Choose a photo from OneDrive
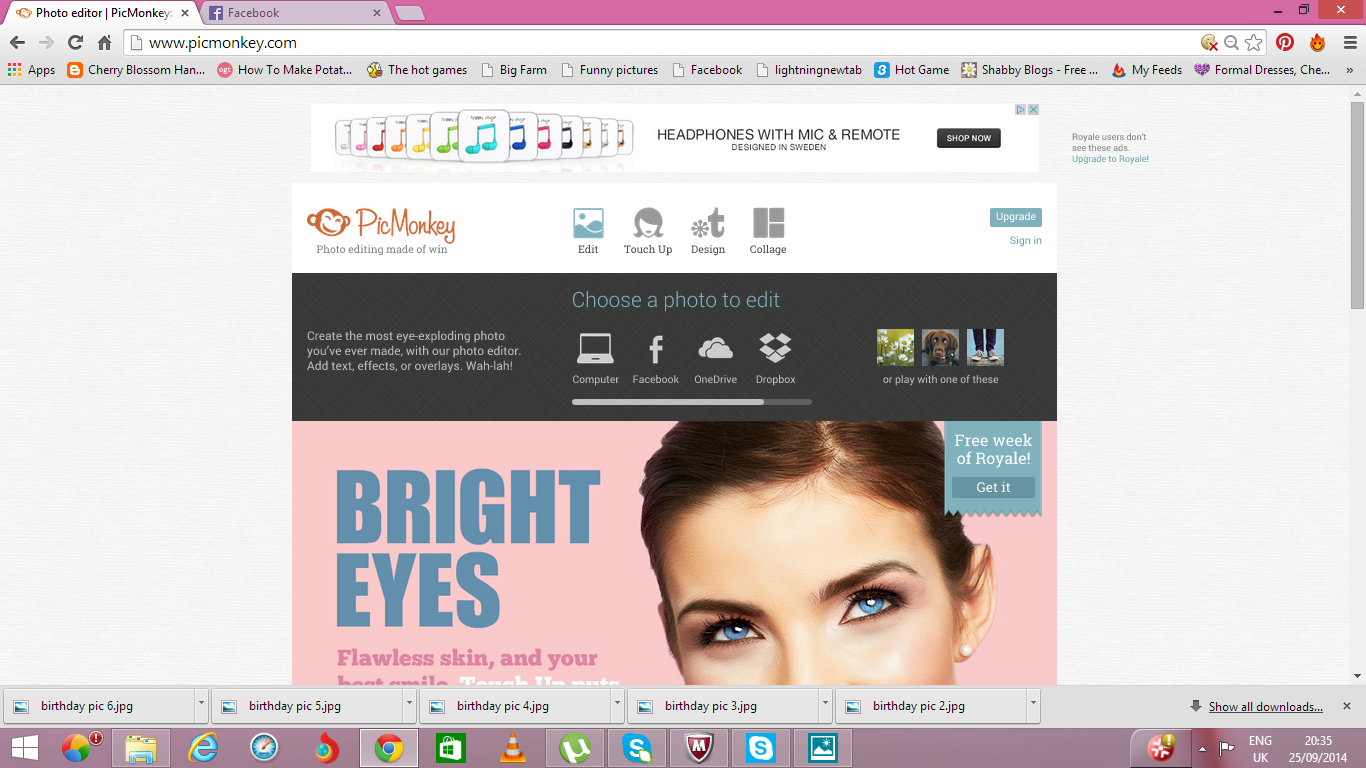1366x768 pixels. (x=715, y=349)
